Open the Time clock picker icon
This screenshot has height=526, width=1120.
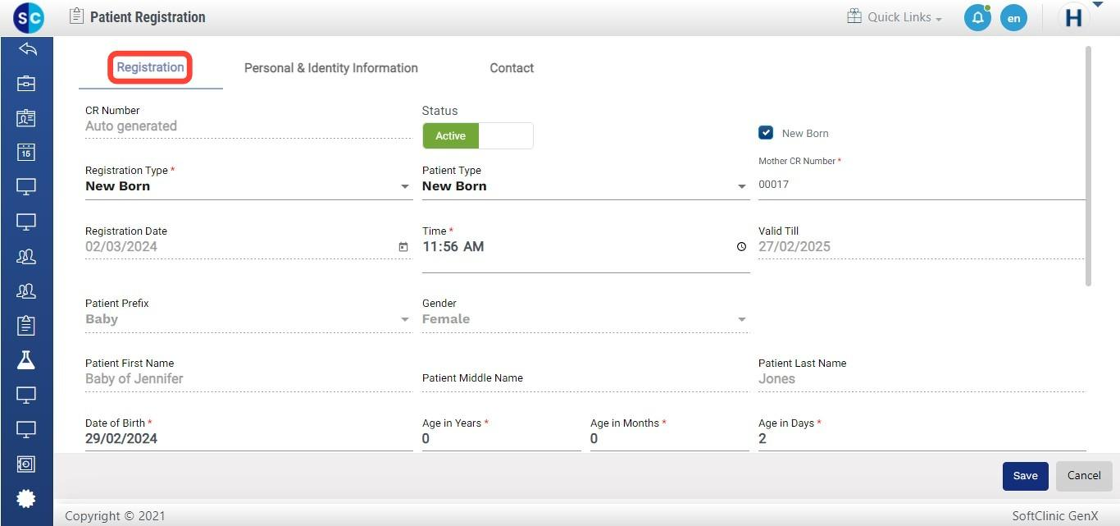[741, 247]
